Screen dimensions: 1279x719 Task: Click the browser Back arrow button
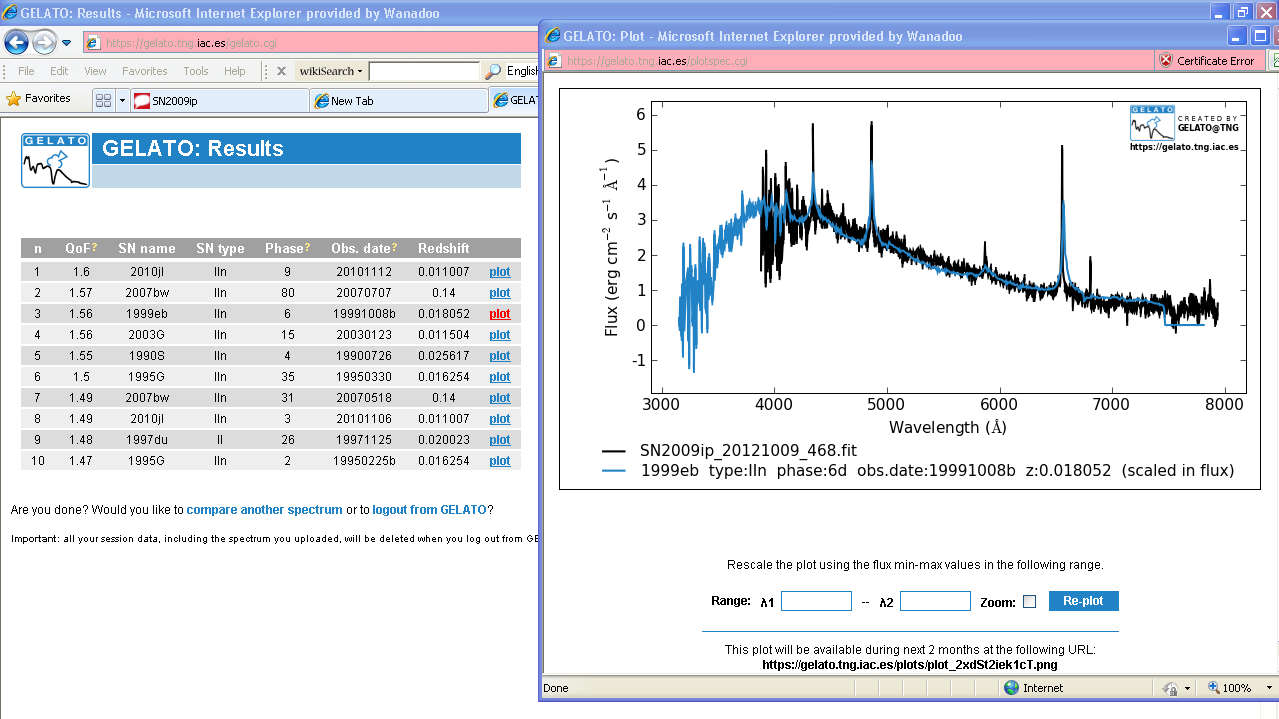[x=16, y=42]
